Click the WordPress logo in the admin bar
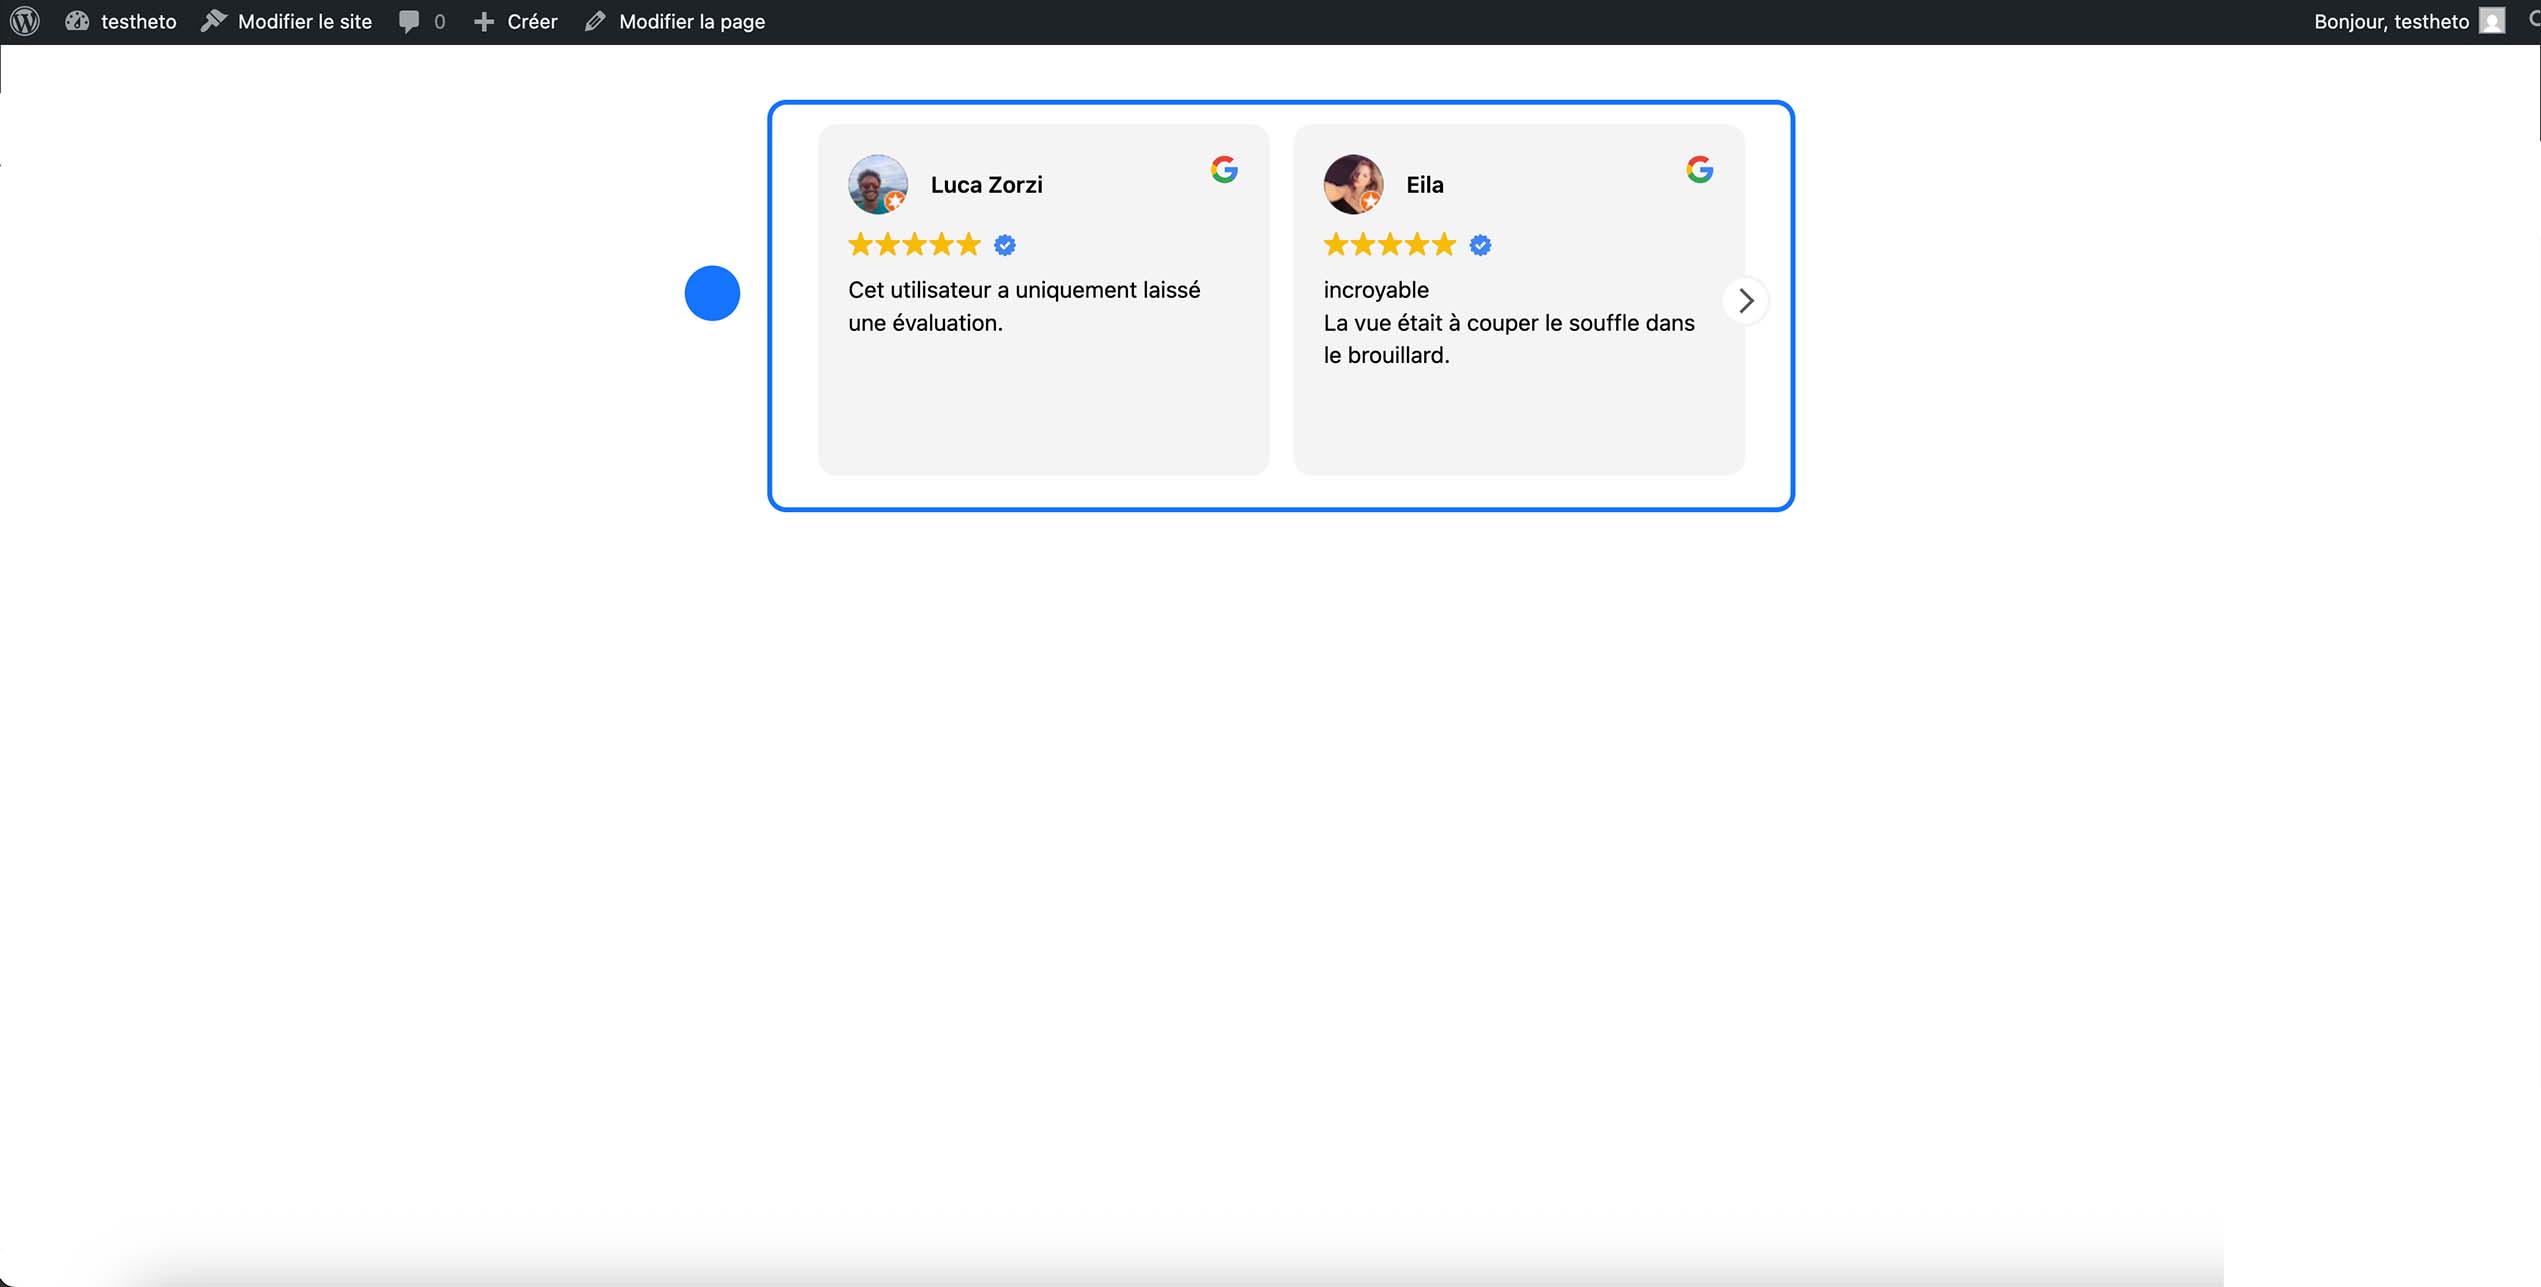Viewport: 2541px width, 1287px height. point(23,20)
